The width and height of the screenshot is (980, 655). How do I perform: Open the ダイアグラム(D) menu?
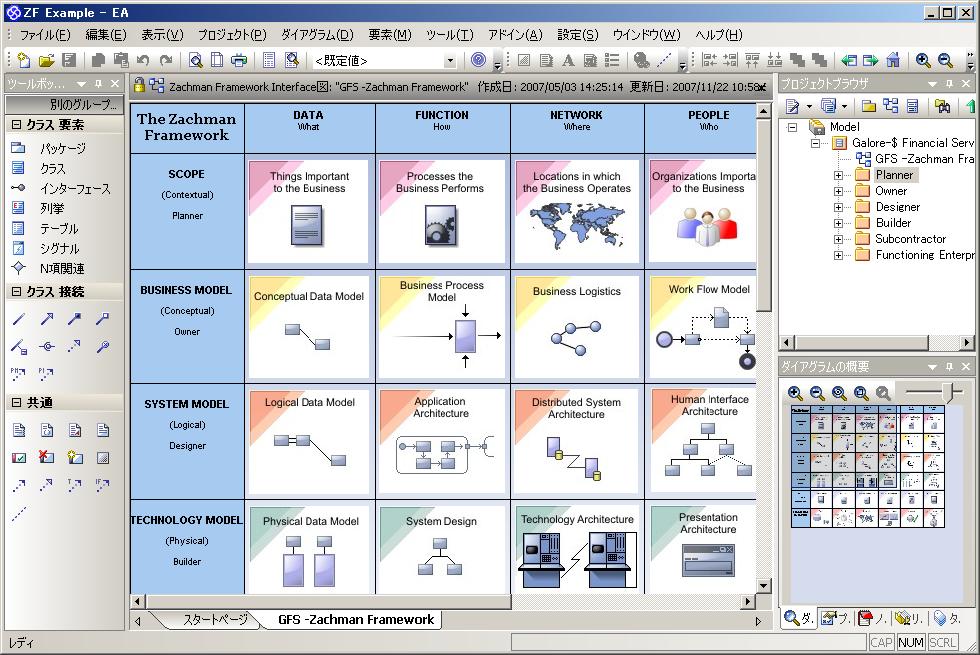pyautogui.click(x=317, y=35)
